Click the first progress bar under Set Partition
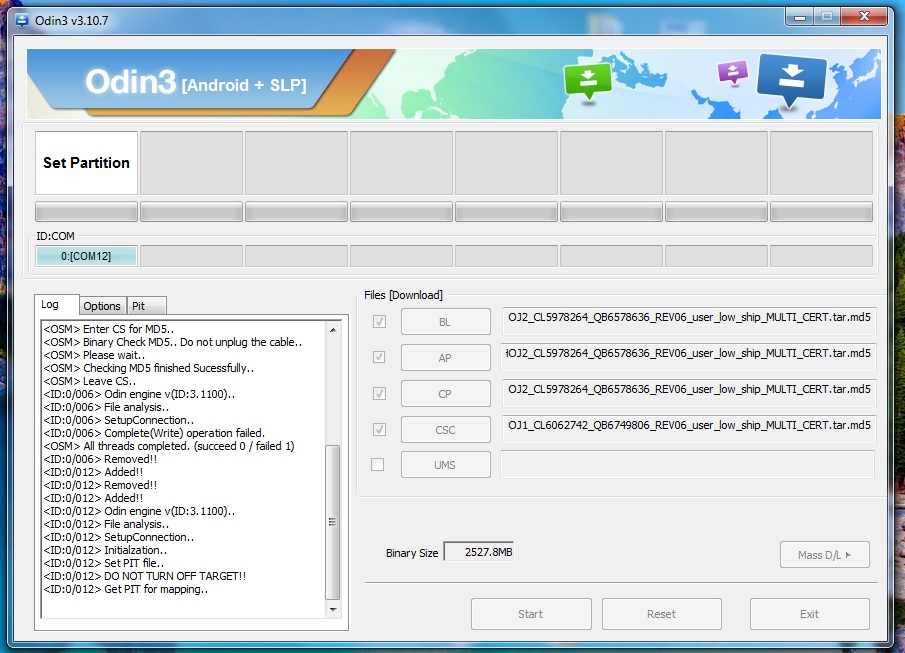This screenshot has height=653, width=905. coord(86,211)
